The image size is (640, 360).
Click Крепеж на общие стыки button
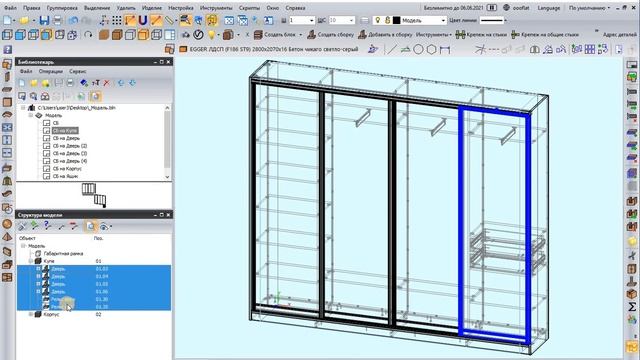[x=544, y=35]
